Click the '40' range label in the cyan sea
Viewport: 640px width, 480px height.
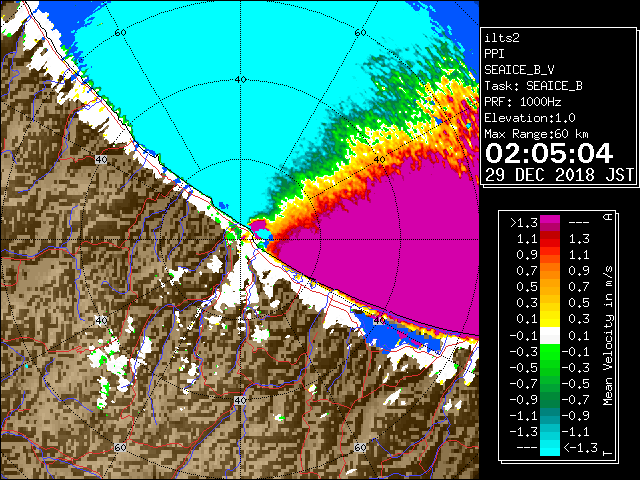tap(241, 80)
